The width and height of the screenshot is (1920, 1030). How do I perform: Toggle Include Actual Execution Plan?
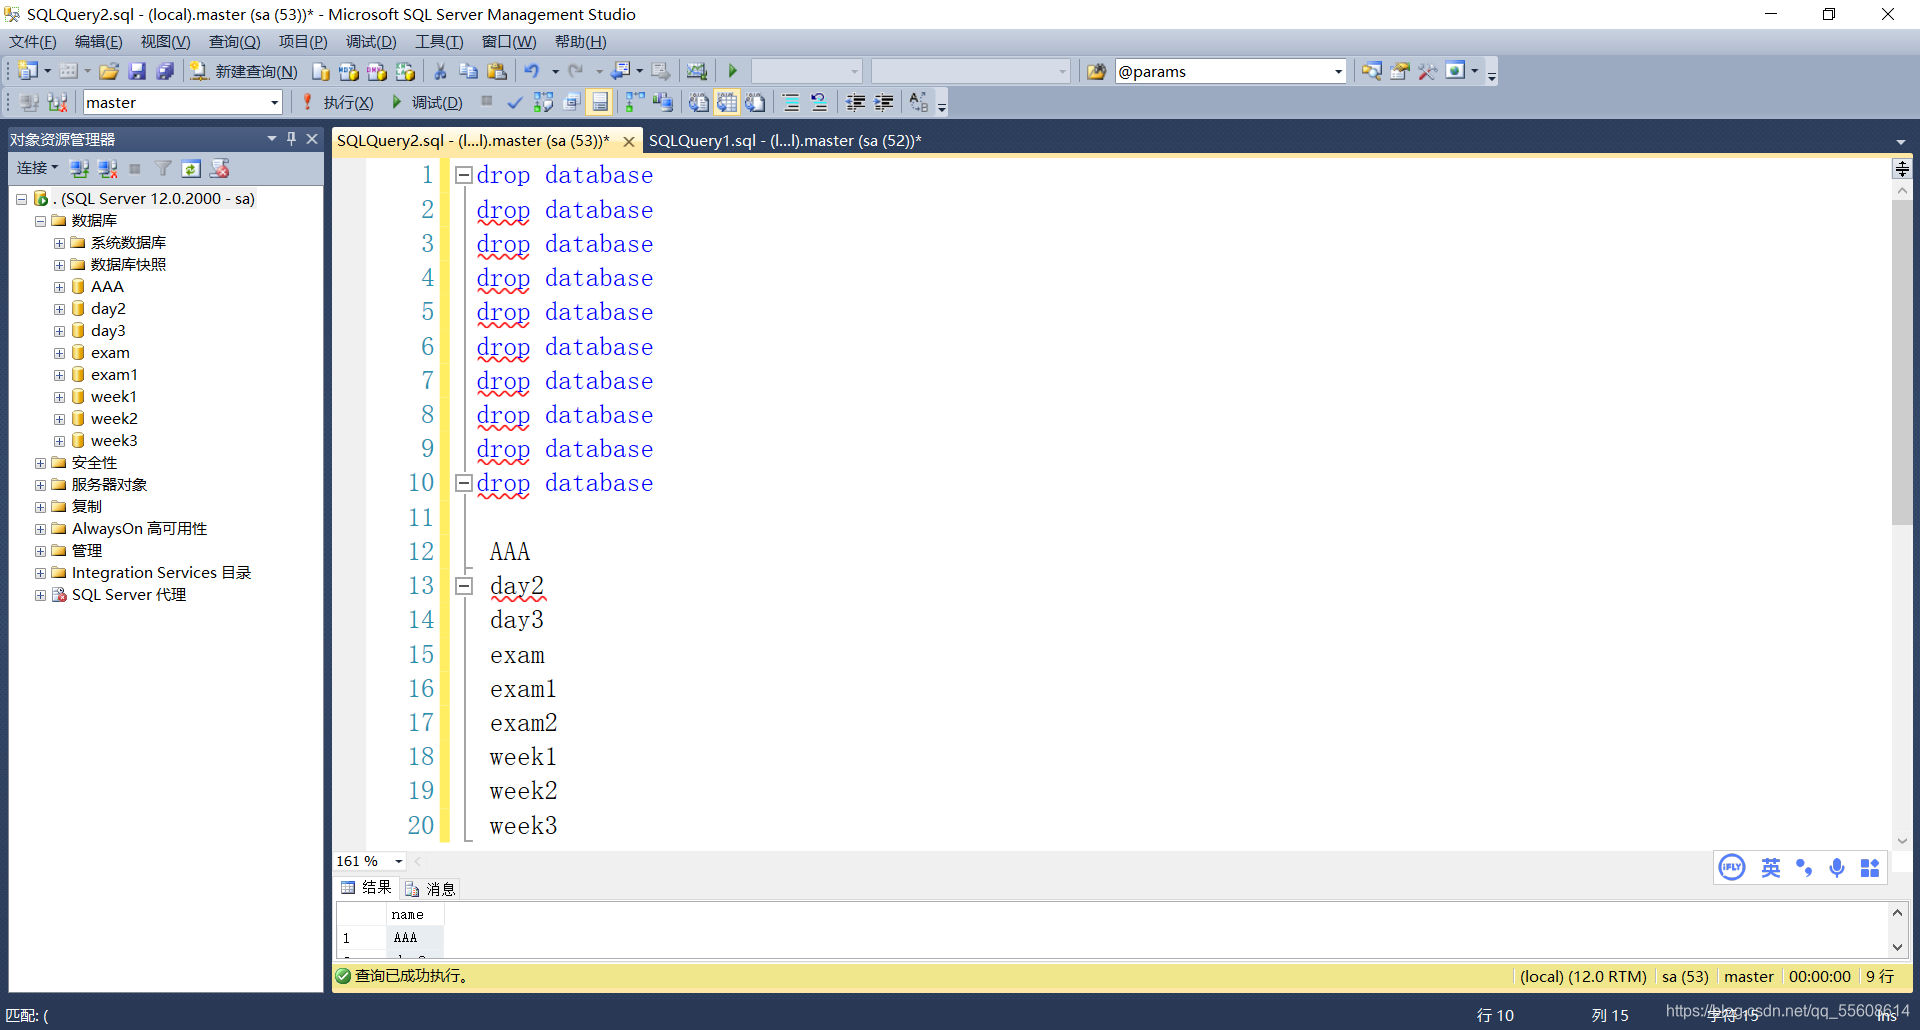(634, 102)
